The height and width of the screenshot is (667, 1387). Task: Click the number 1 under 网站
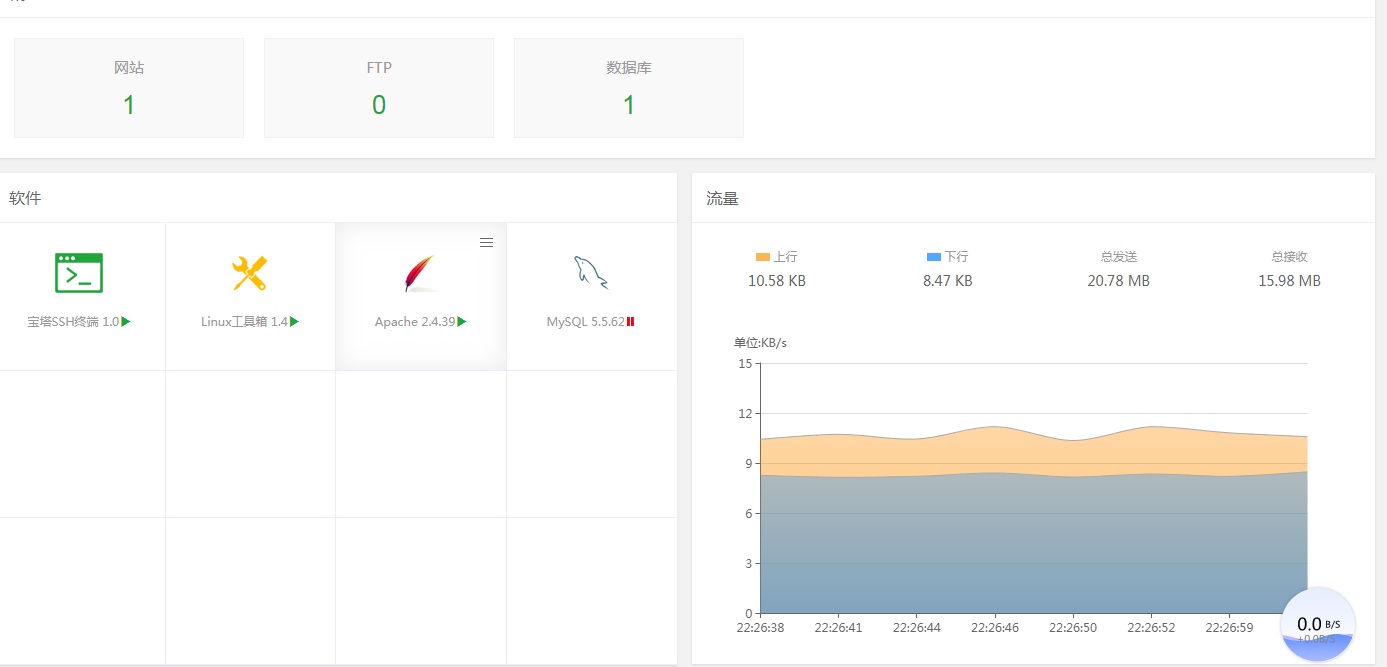tap(129, 105)
